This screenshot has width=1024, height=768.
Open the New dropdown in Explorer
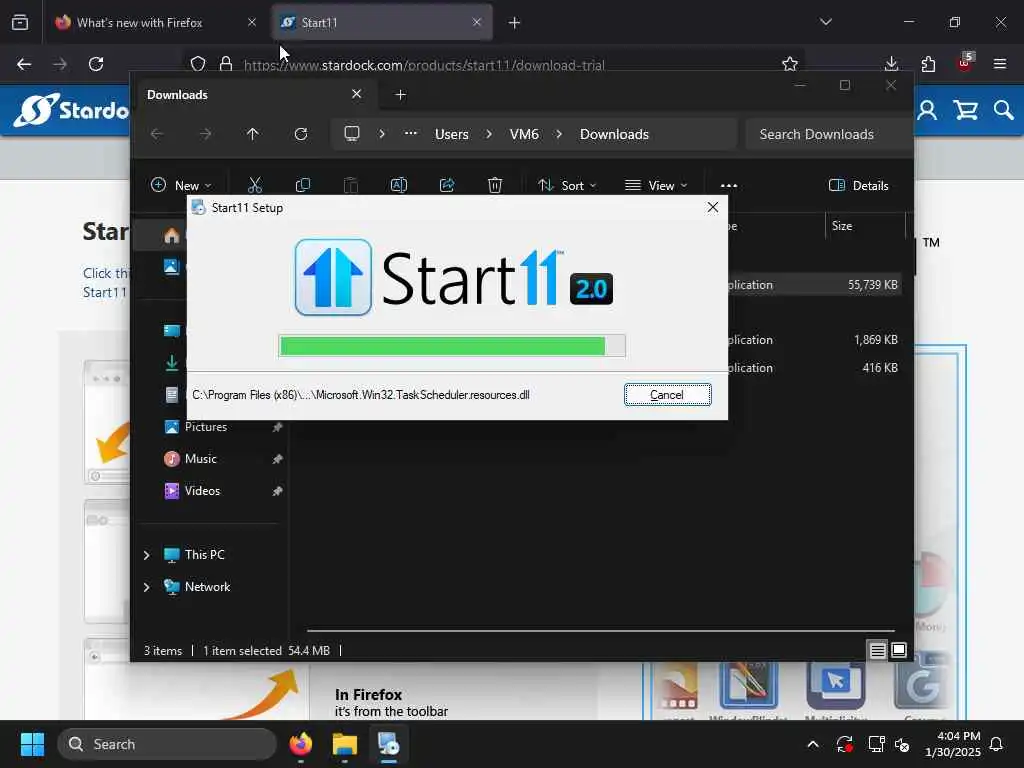point(181,185)
